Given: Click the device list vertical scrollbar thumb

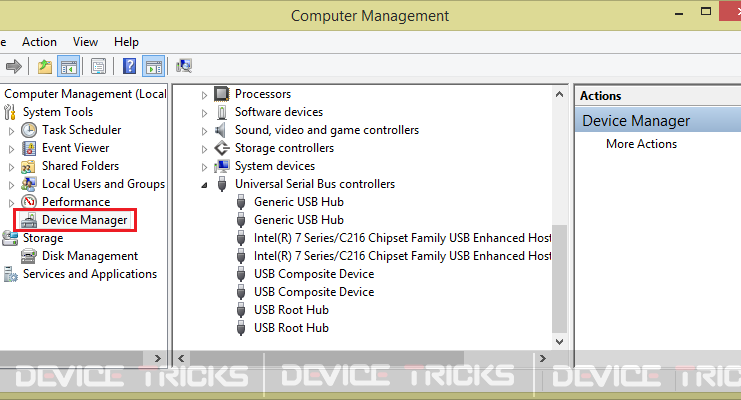Looking at the screenshot, I should 560,278.
